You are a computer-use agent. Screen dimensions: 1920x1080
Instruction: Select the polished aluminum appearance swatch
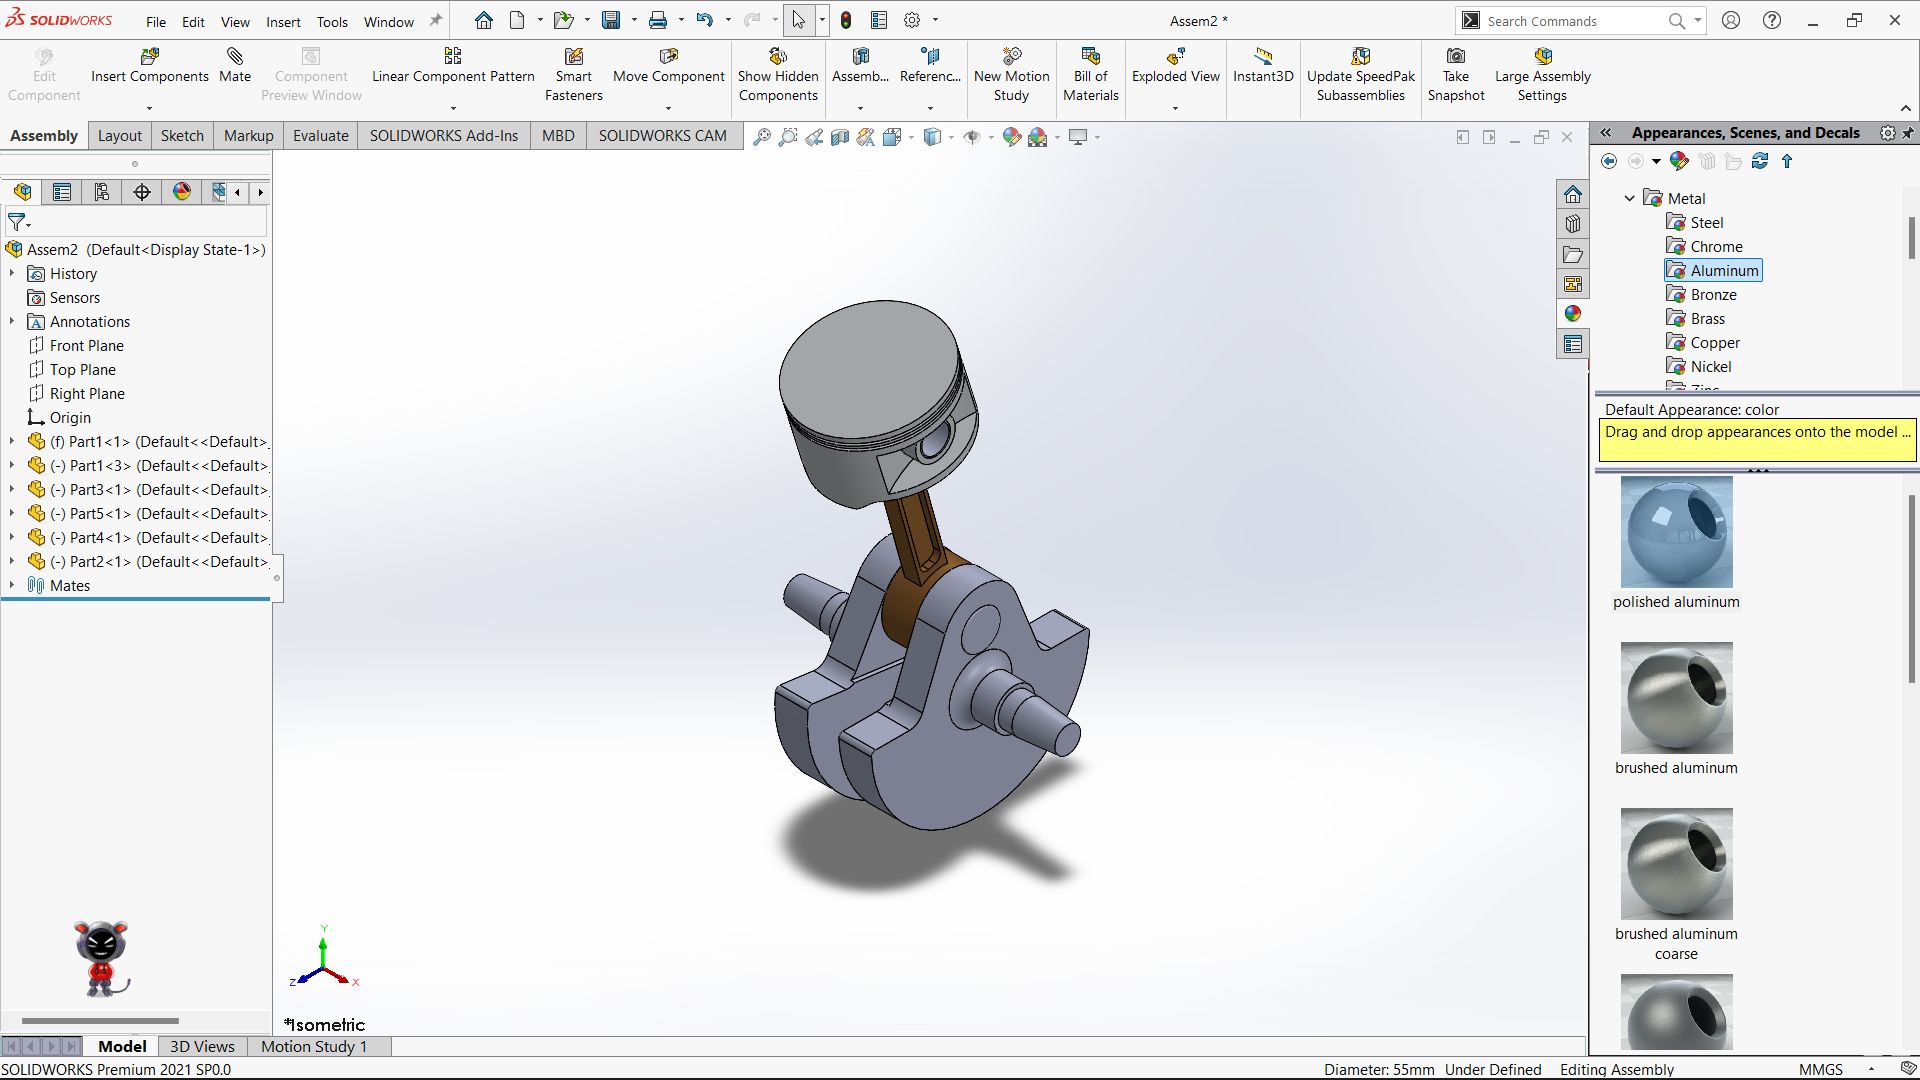(x=1676, y=532)
